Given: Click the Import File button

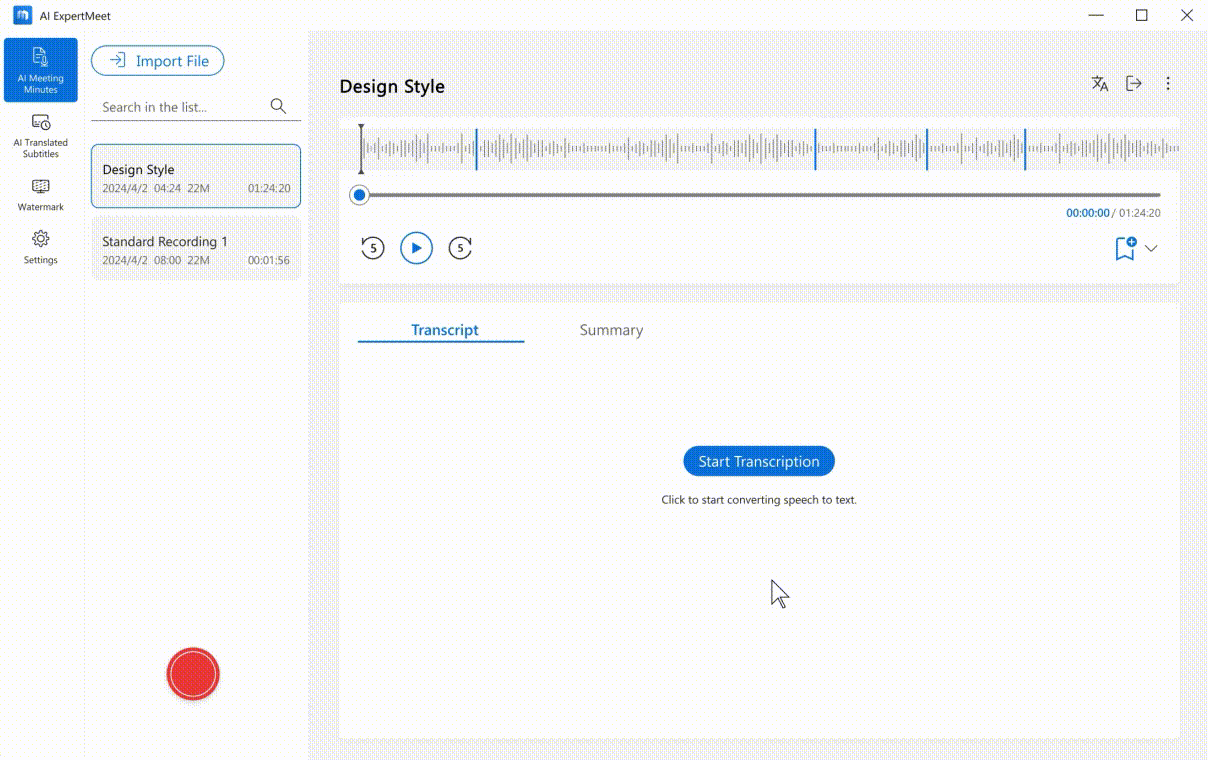Looking at the screenshot, I should point(158,61).
